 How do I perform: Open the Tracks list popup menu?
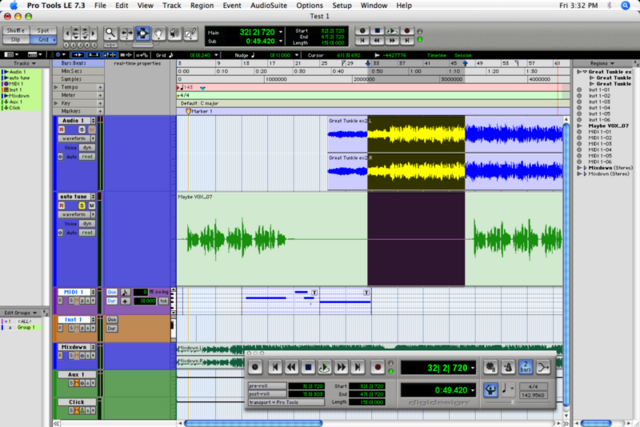(24, 63)
